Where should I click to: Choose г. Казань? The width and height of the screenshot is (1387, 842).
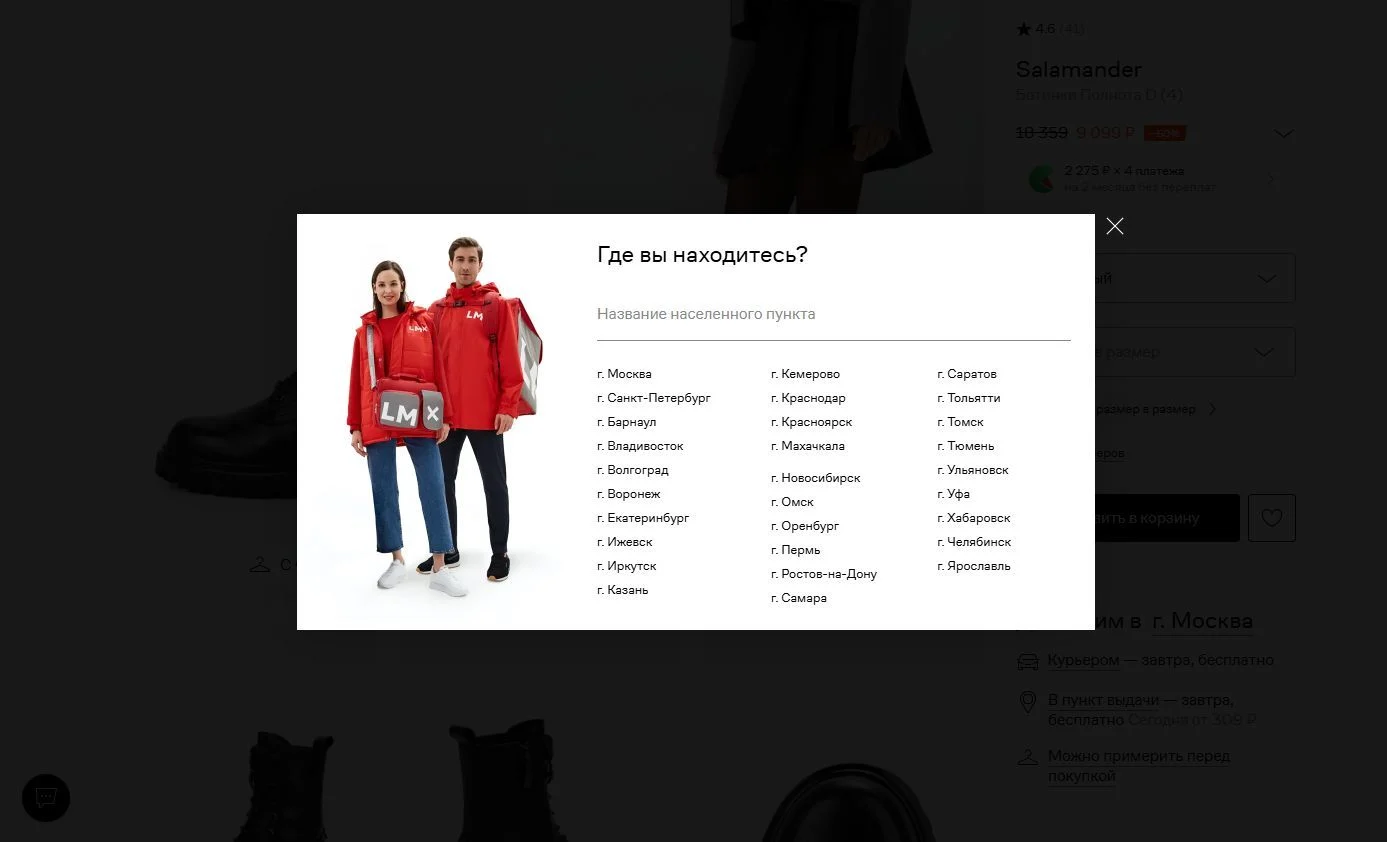[x=623, y=590]
